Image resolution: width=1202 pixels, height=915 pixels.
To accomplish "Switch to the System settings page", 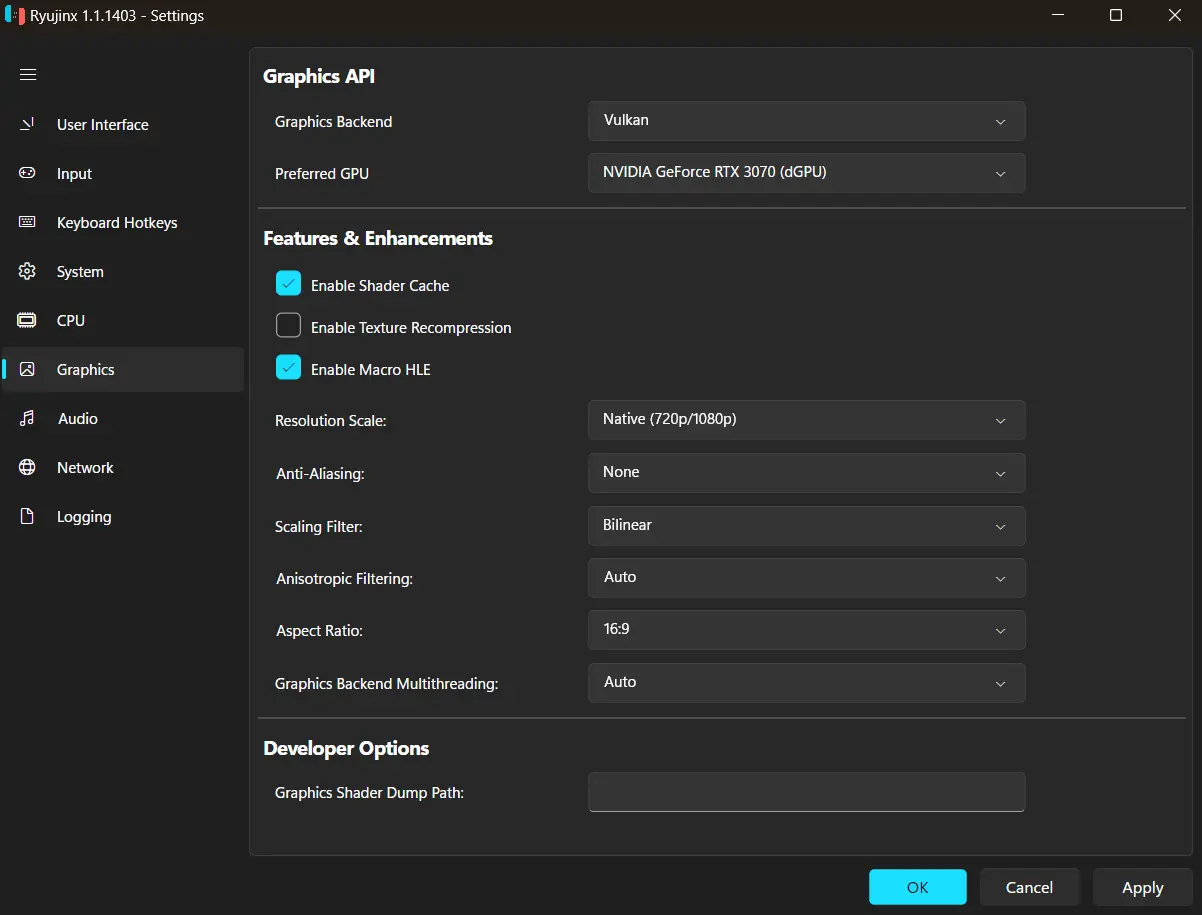I will [x=123, y=272].
